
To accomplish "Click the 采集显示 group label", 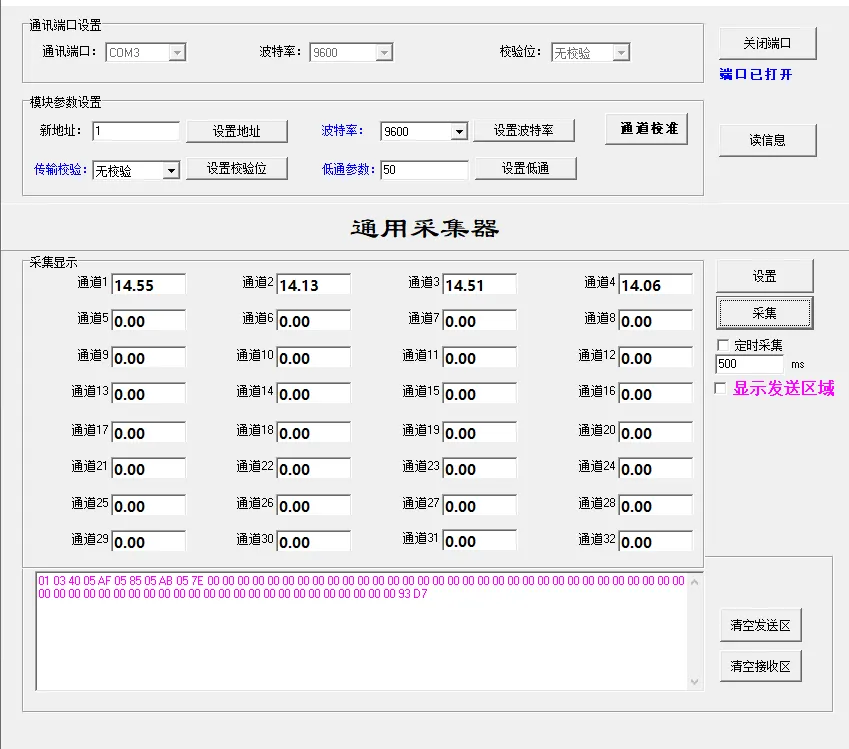I will point(53,263).
